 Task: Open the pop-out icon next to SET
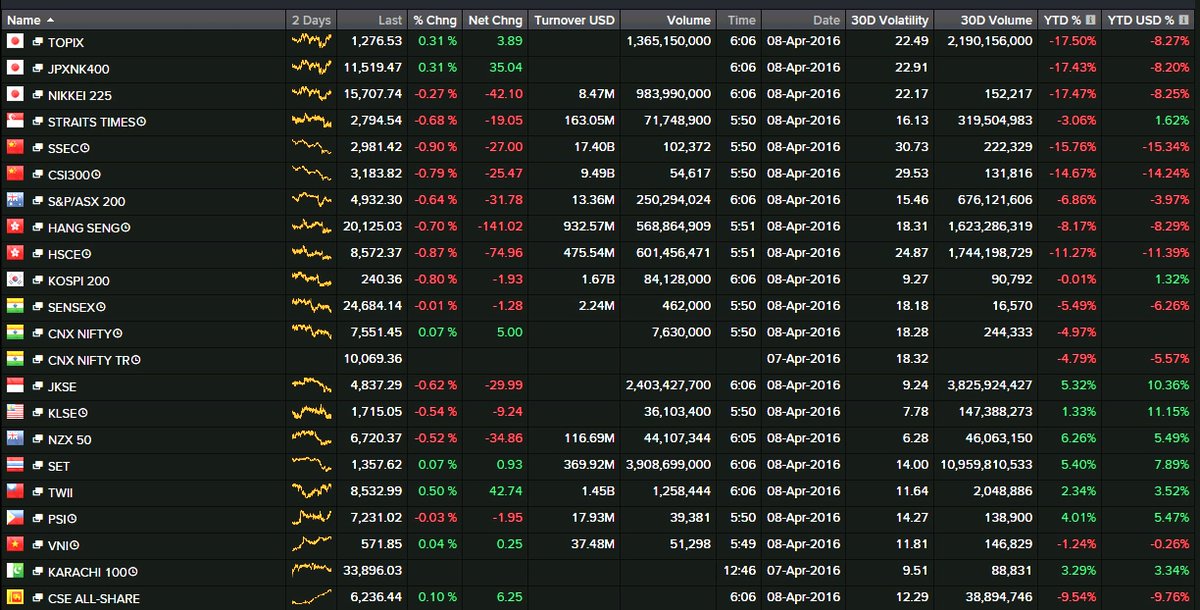[37, 466]
